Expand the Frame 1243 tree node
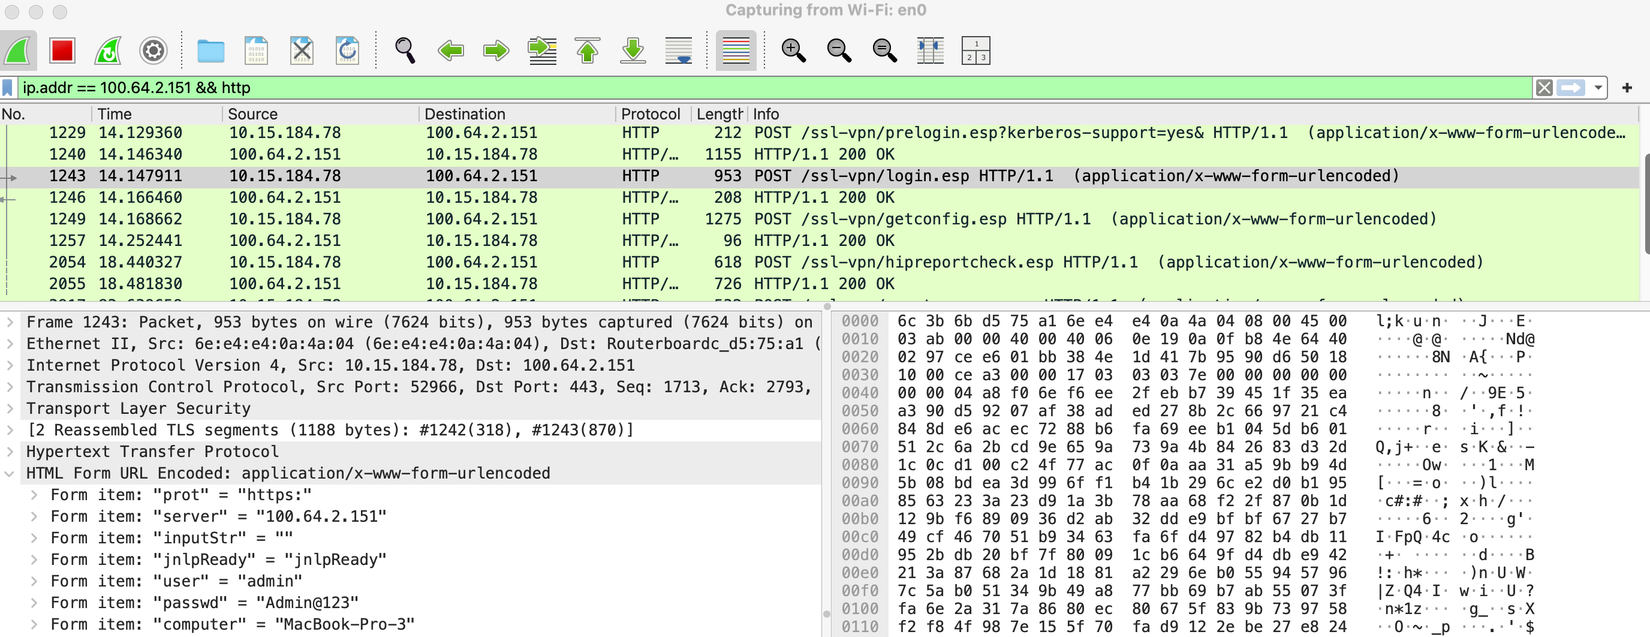1650x637 pixels. click(10, 322)
